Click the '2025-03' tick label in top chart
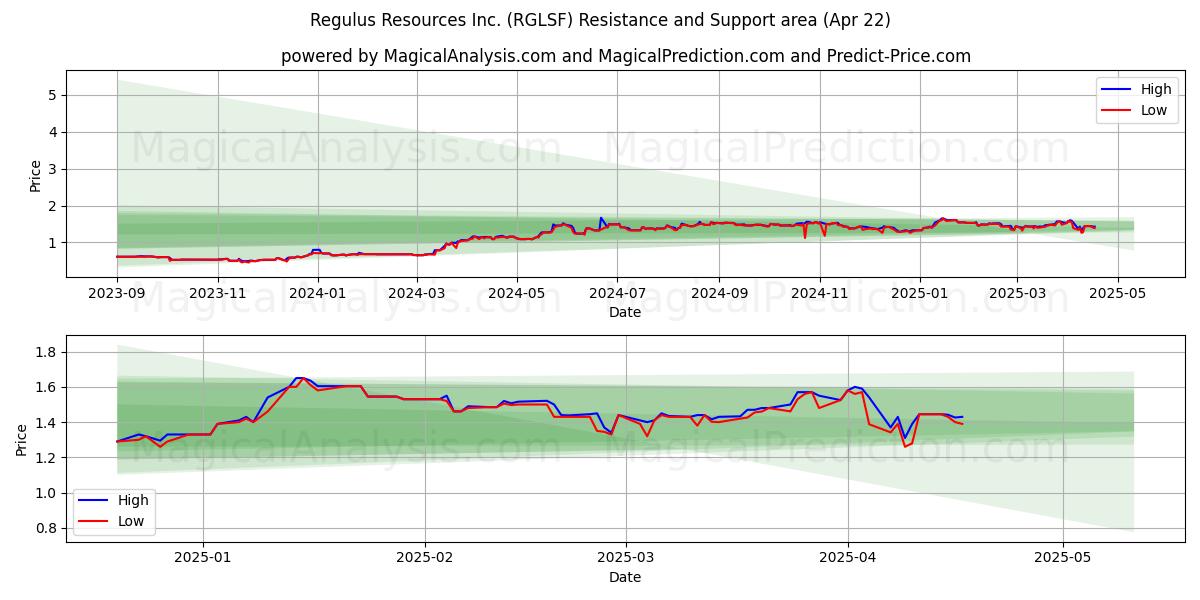 1017,293
